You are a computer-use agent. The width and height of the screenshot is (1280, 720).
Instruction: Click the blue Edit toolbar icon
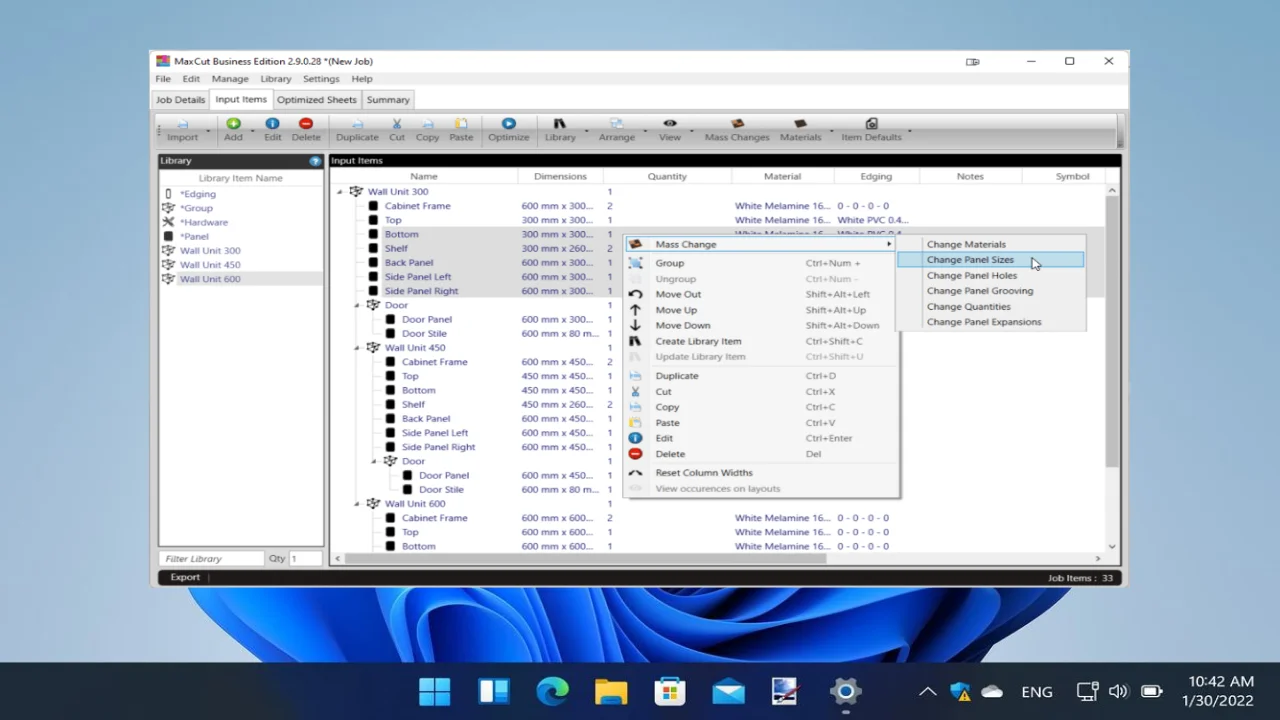click(272, 124)
